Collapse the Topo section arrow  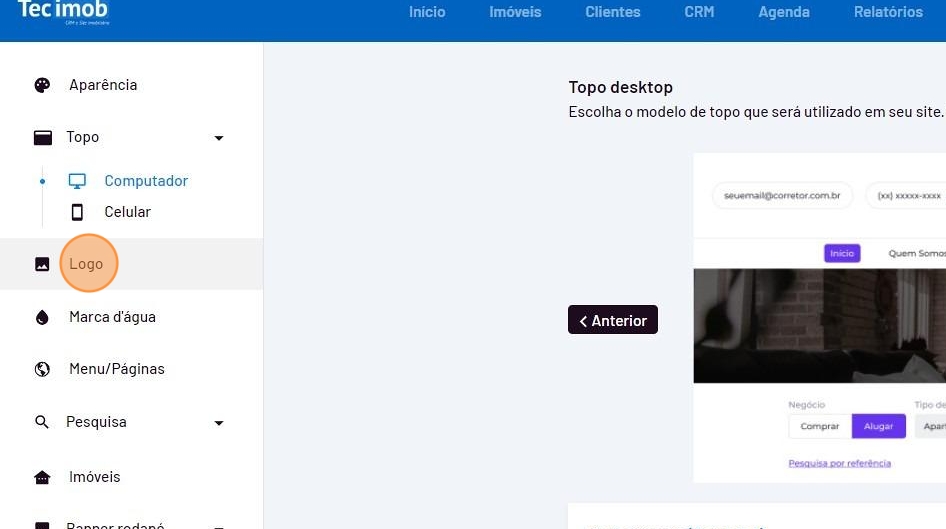[219, 138]
